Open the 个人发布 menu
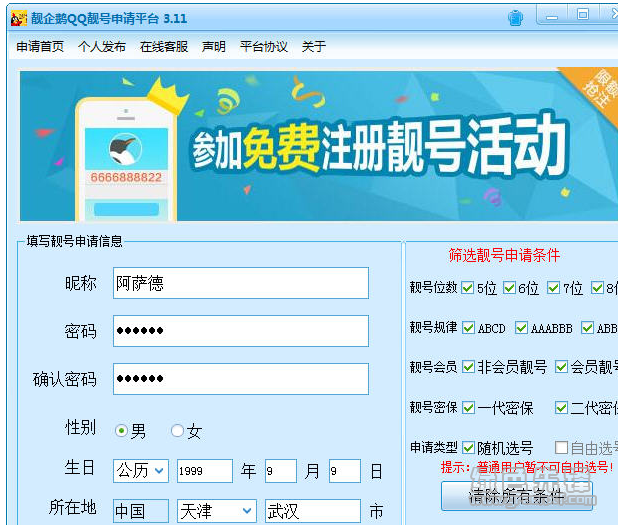618x525 pixels. 102,47
